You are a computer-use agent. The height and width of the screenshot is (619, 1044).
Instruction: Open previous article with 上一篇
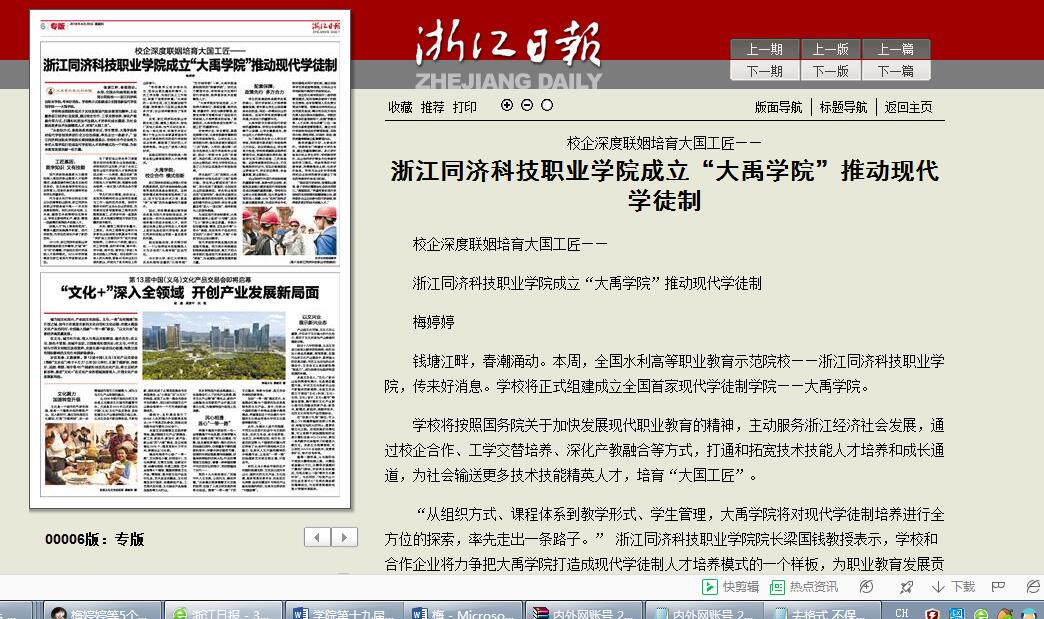tap(896, 49)
